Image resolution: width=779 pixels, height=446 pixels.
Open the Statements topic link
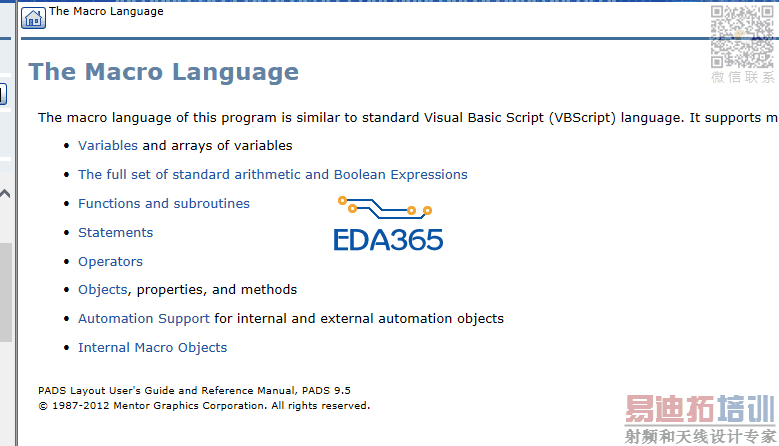click(115, 233)
